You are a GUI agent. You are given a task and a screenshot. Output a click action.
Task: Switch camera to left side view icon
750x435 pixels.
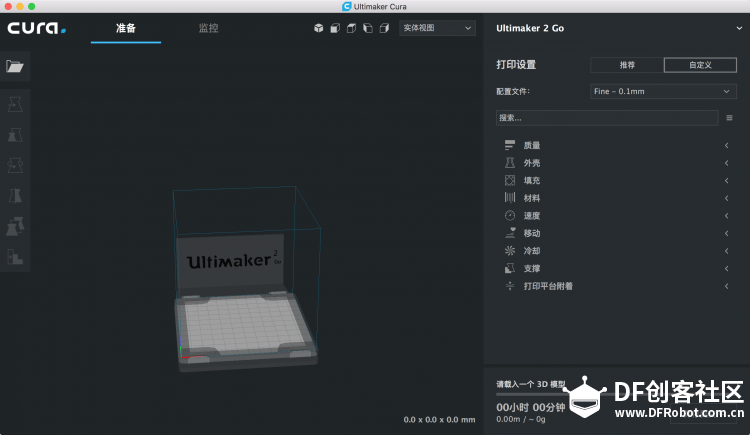[367, 28]
